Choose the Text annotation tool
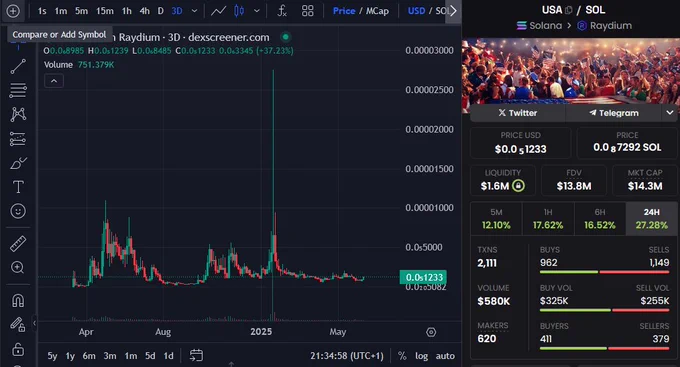This screenshot has width=680, height=367. 18,187
